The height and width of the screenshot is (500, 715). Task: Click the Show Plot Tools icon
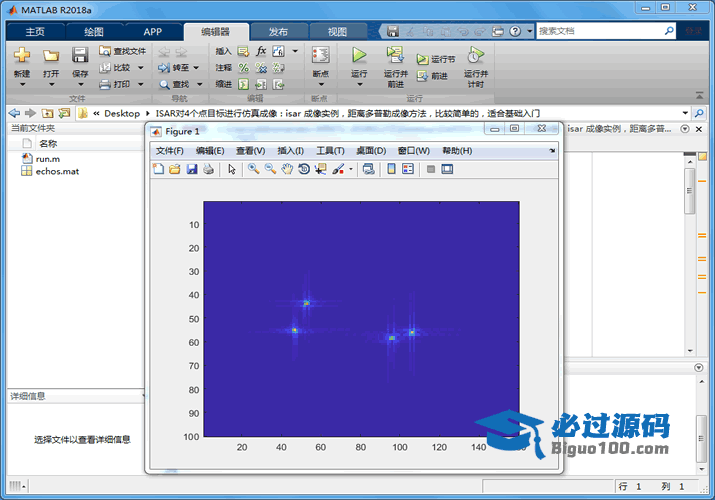coord(447,169)
